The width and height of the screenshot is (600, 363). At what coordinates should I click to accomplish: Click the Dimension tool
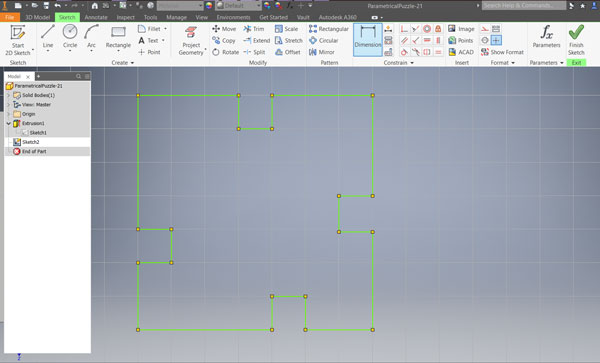click(368, 39)
